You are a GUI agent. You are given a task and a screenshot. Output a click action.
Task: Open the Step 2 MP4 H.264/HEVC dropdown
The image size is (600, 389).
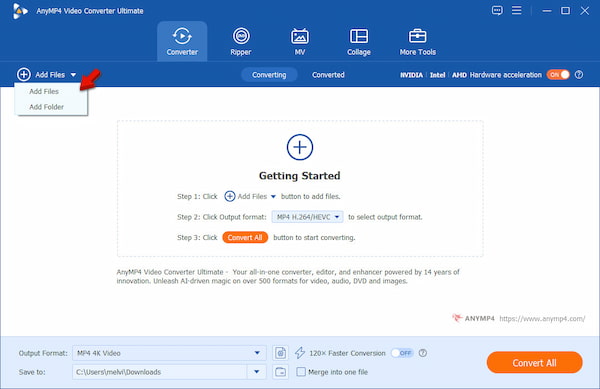click(307, 217)
